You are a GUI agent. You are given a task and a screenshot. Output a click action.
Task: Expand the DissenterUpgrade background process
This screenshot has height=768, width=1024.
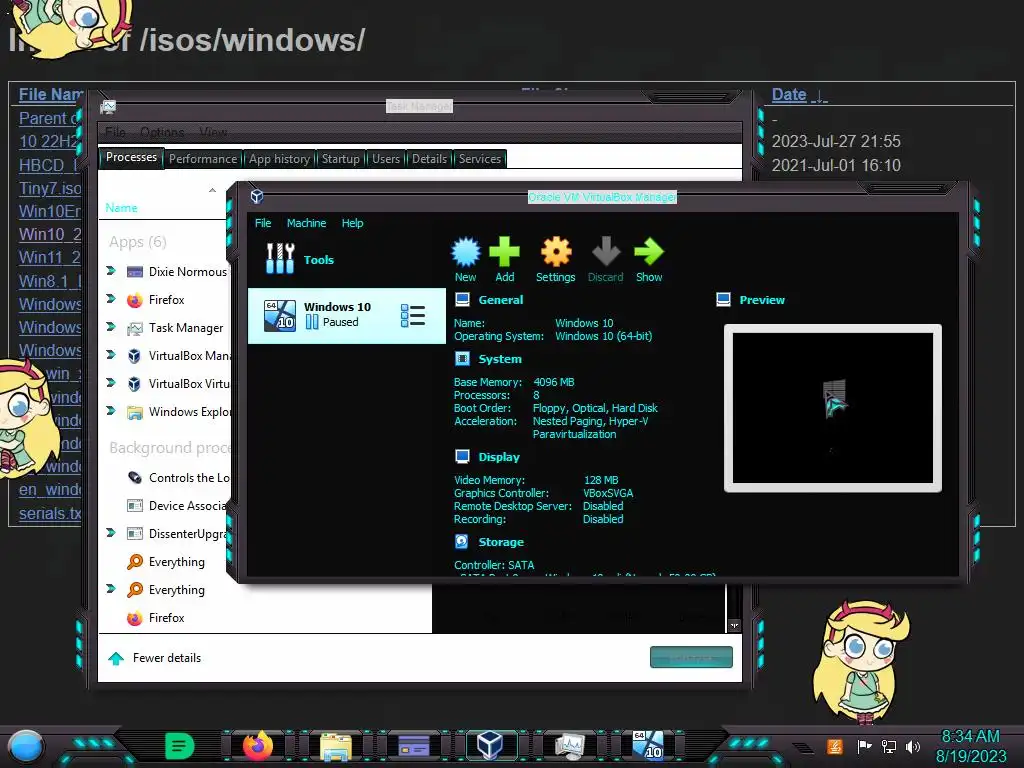pos(111,533)
